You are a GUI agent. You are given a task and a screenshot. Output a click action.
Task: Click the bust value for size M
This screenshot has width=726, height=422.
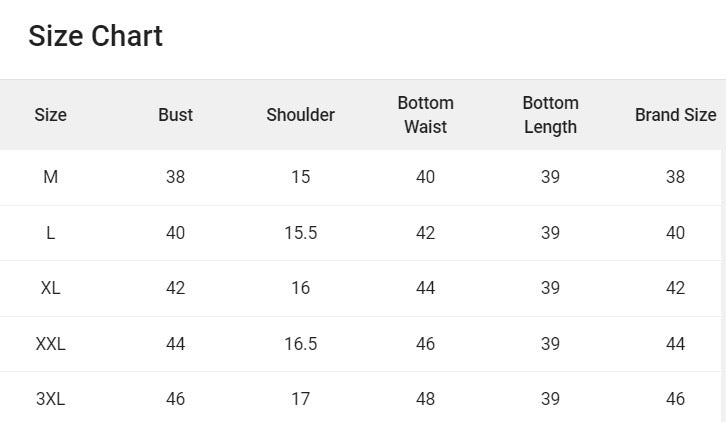point(175,177)
